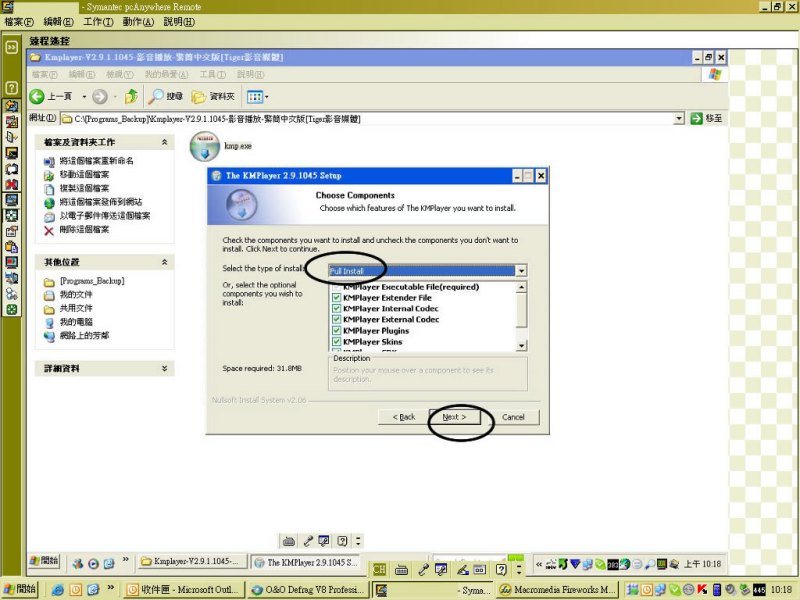Click the hand pointing at window icon in sidebar
The height and width of the screenshot is (600, 800).
pyautogui.click(x=11, y=231)
